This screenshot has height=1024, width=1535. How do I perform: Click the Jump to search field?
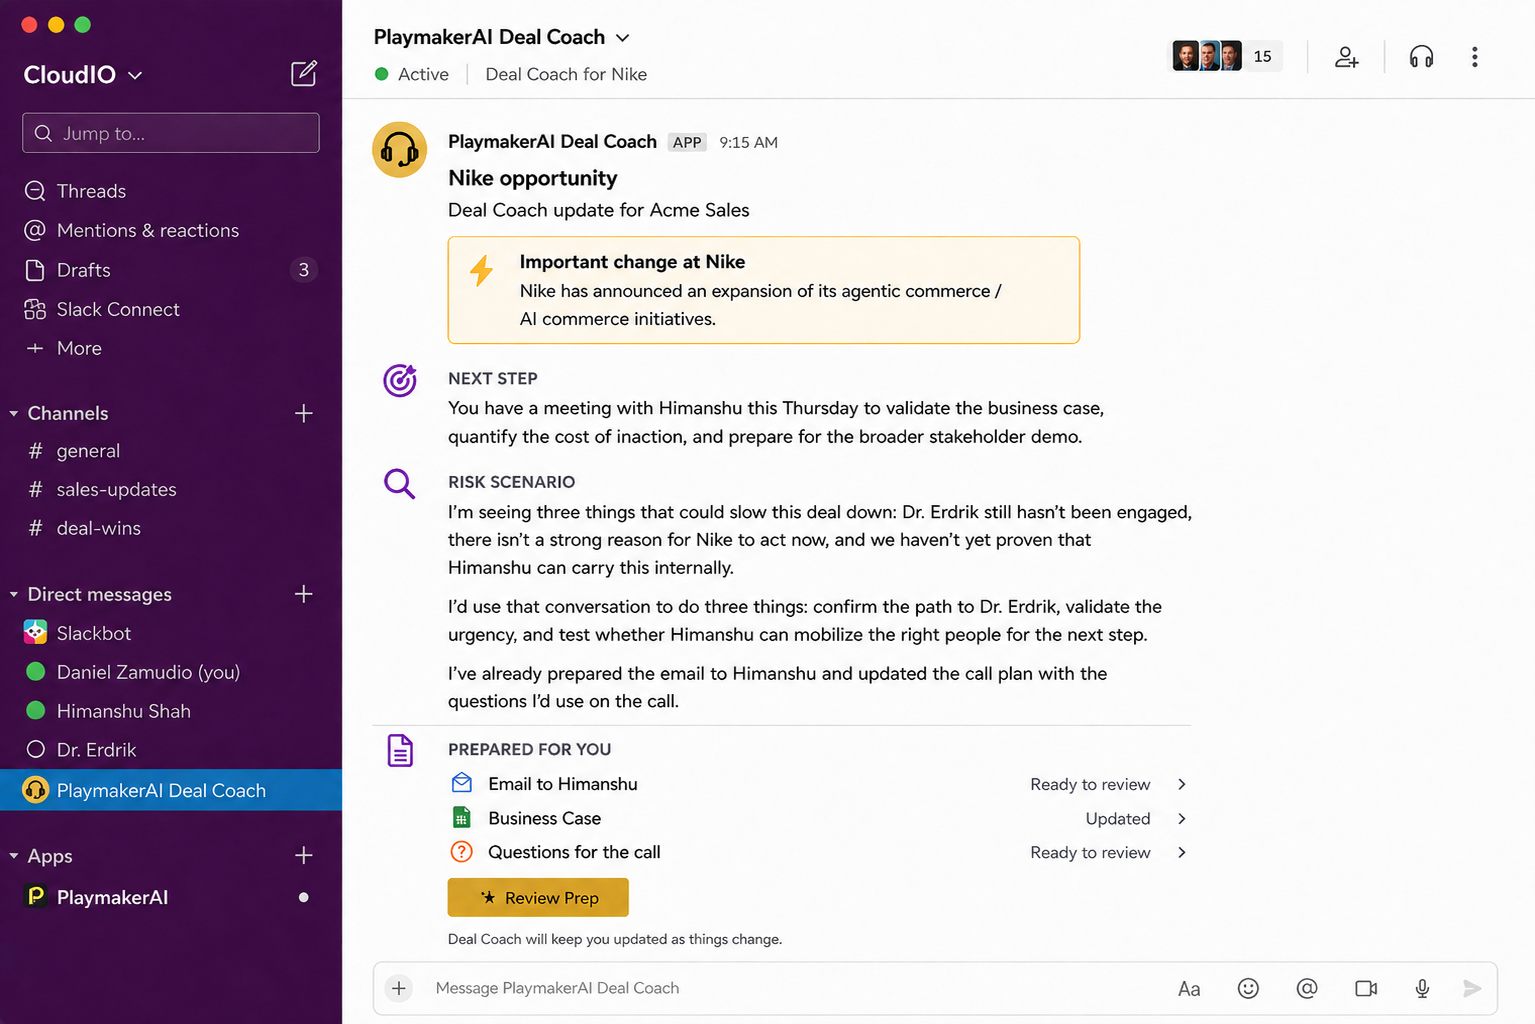tap(171, 133)
